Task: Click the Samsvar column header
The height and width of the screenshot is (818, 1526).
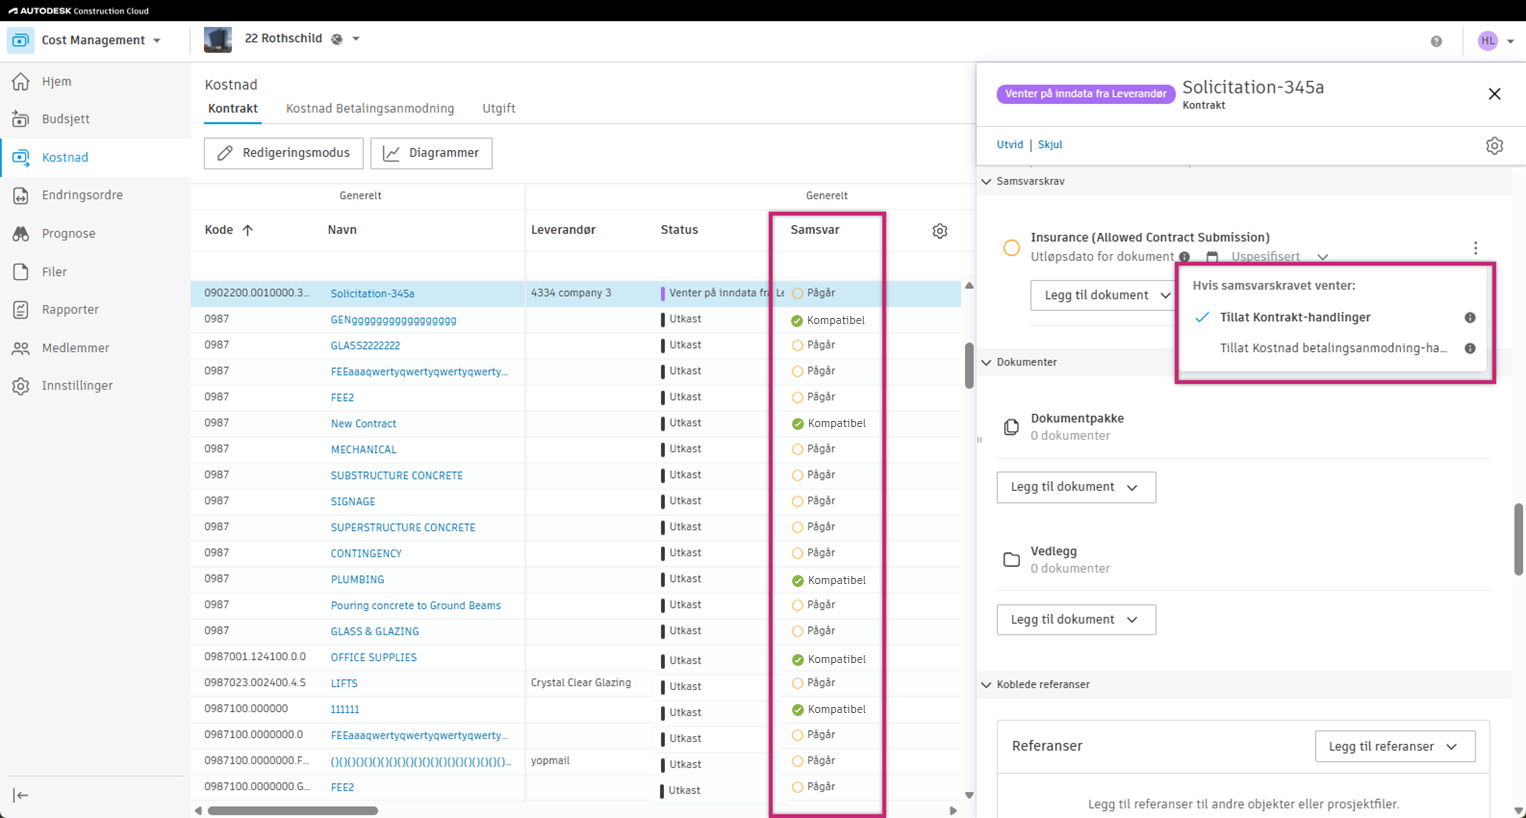Action: 815,230
